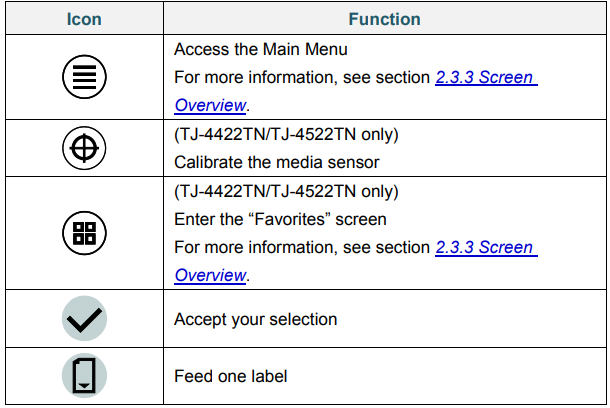The image size is (610, 408).
Task: Open '2.3.3 Screen' link in Main Menu row
Action: coord(486,77)
